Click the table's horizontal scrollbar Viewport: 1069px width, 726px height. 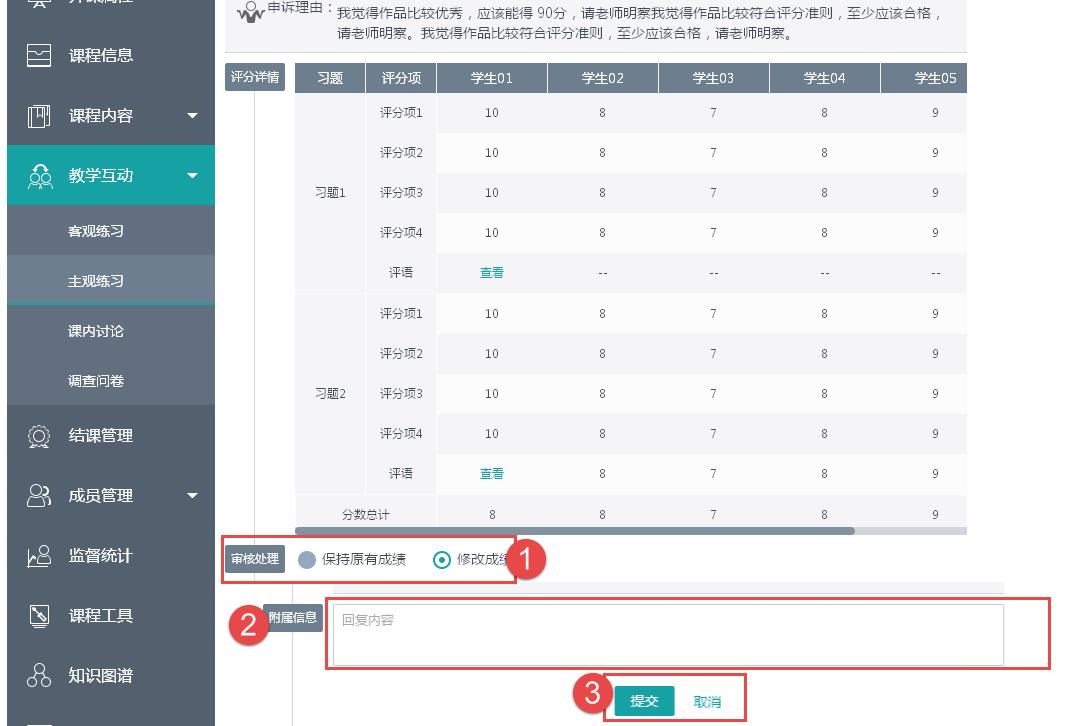point(575,531)
